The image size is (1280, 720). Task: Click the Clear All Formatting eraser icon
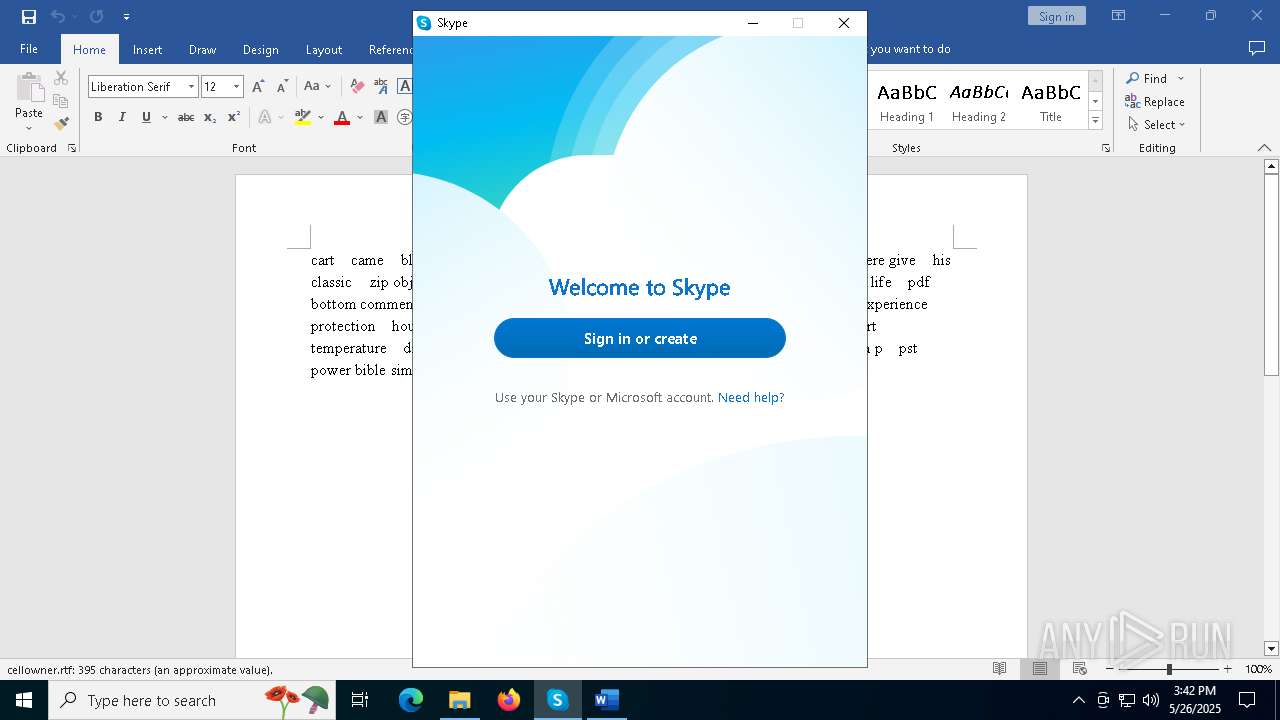point(355,87)
